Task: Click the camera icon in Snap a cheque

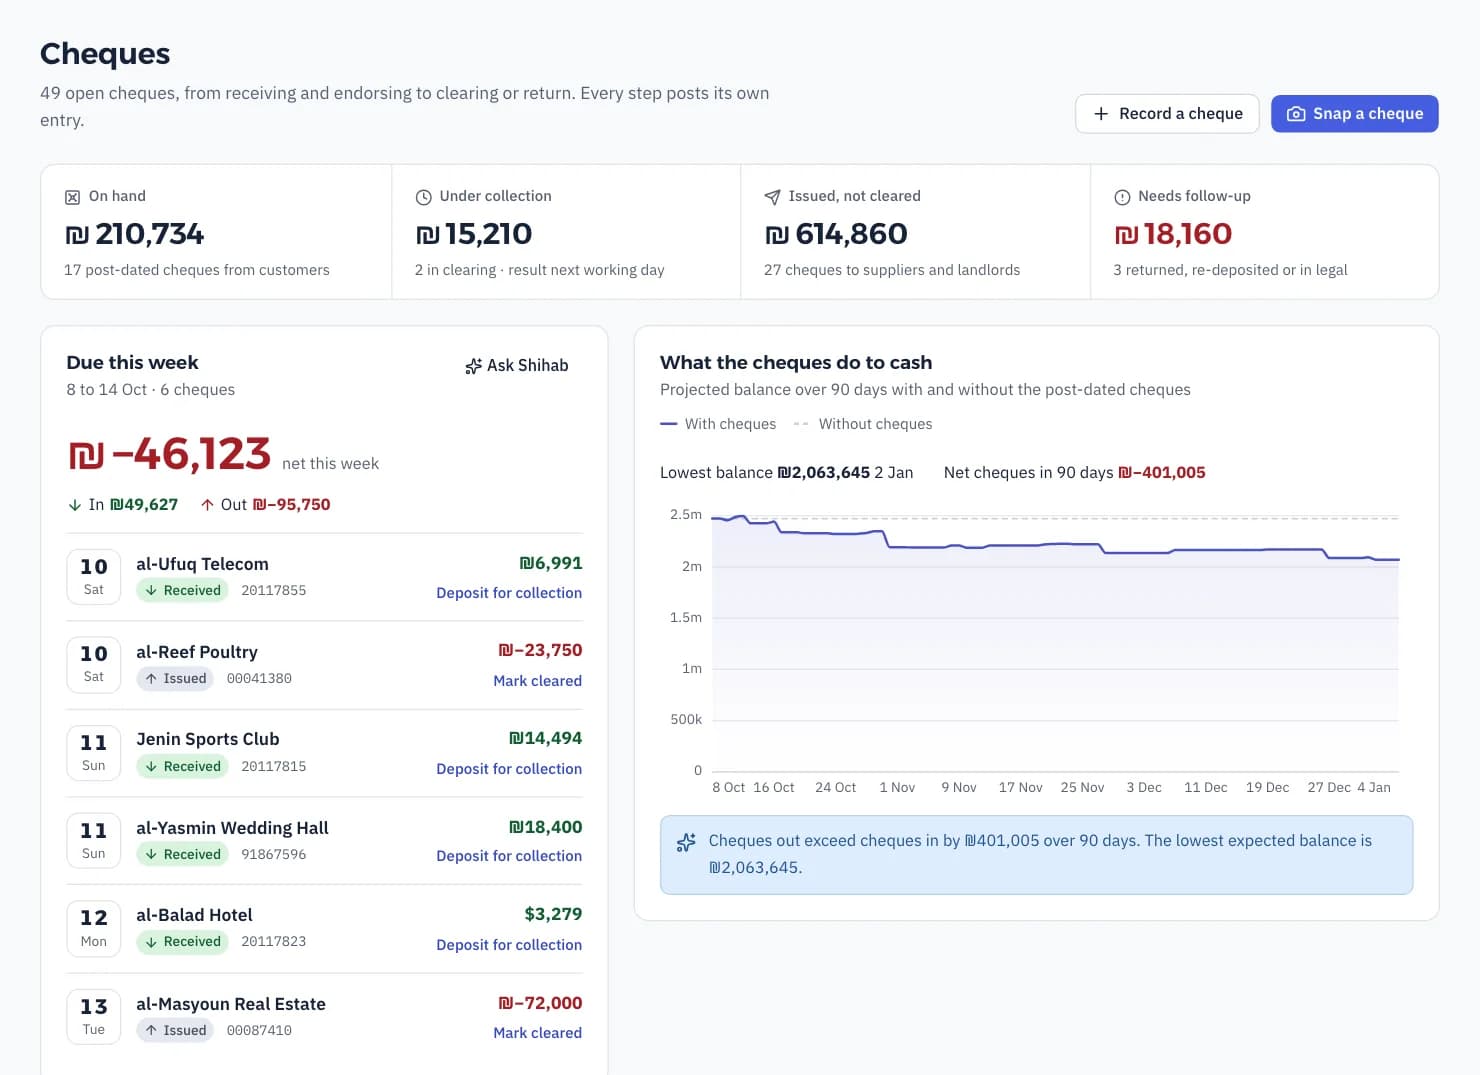Action: point(1295,114)
